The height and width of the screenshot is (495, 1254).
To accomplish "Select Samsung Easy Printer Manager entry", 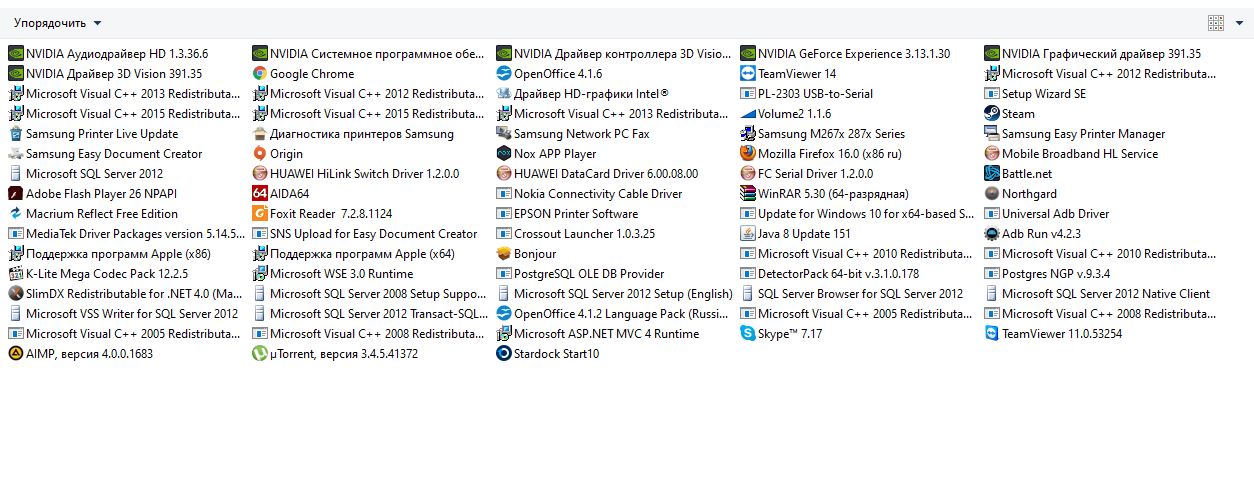I will pos(1075,134).
